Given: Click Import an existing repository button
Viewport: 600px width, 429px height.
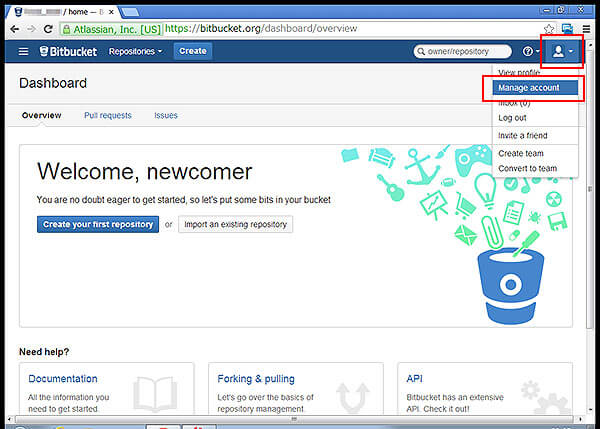Looking at the screenshot, I should pos(235,224).
